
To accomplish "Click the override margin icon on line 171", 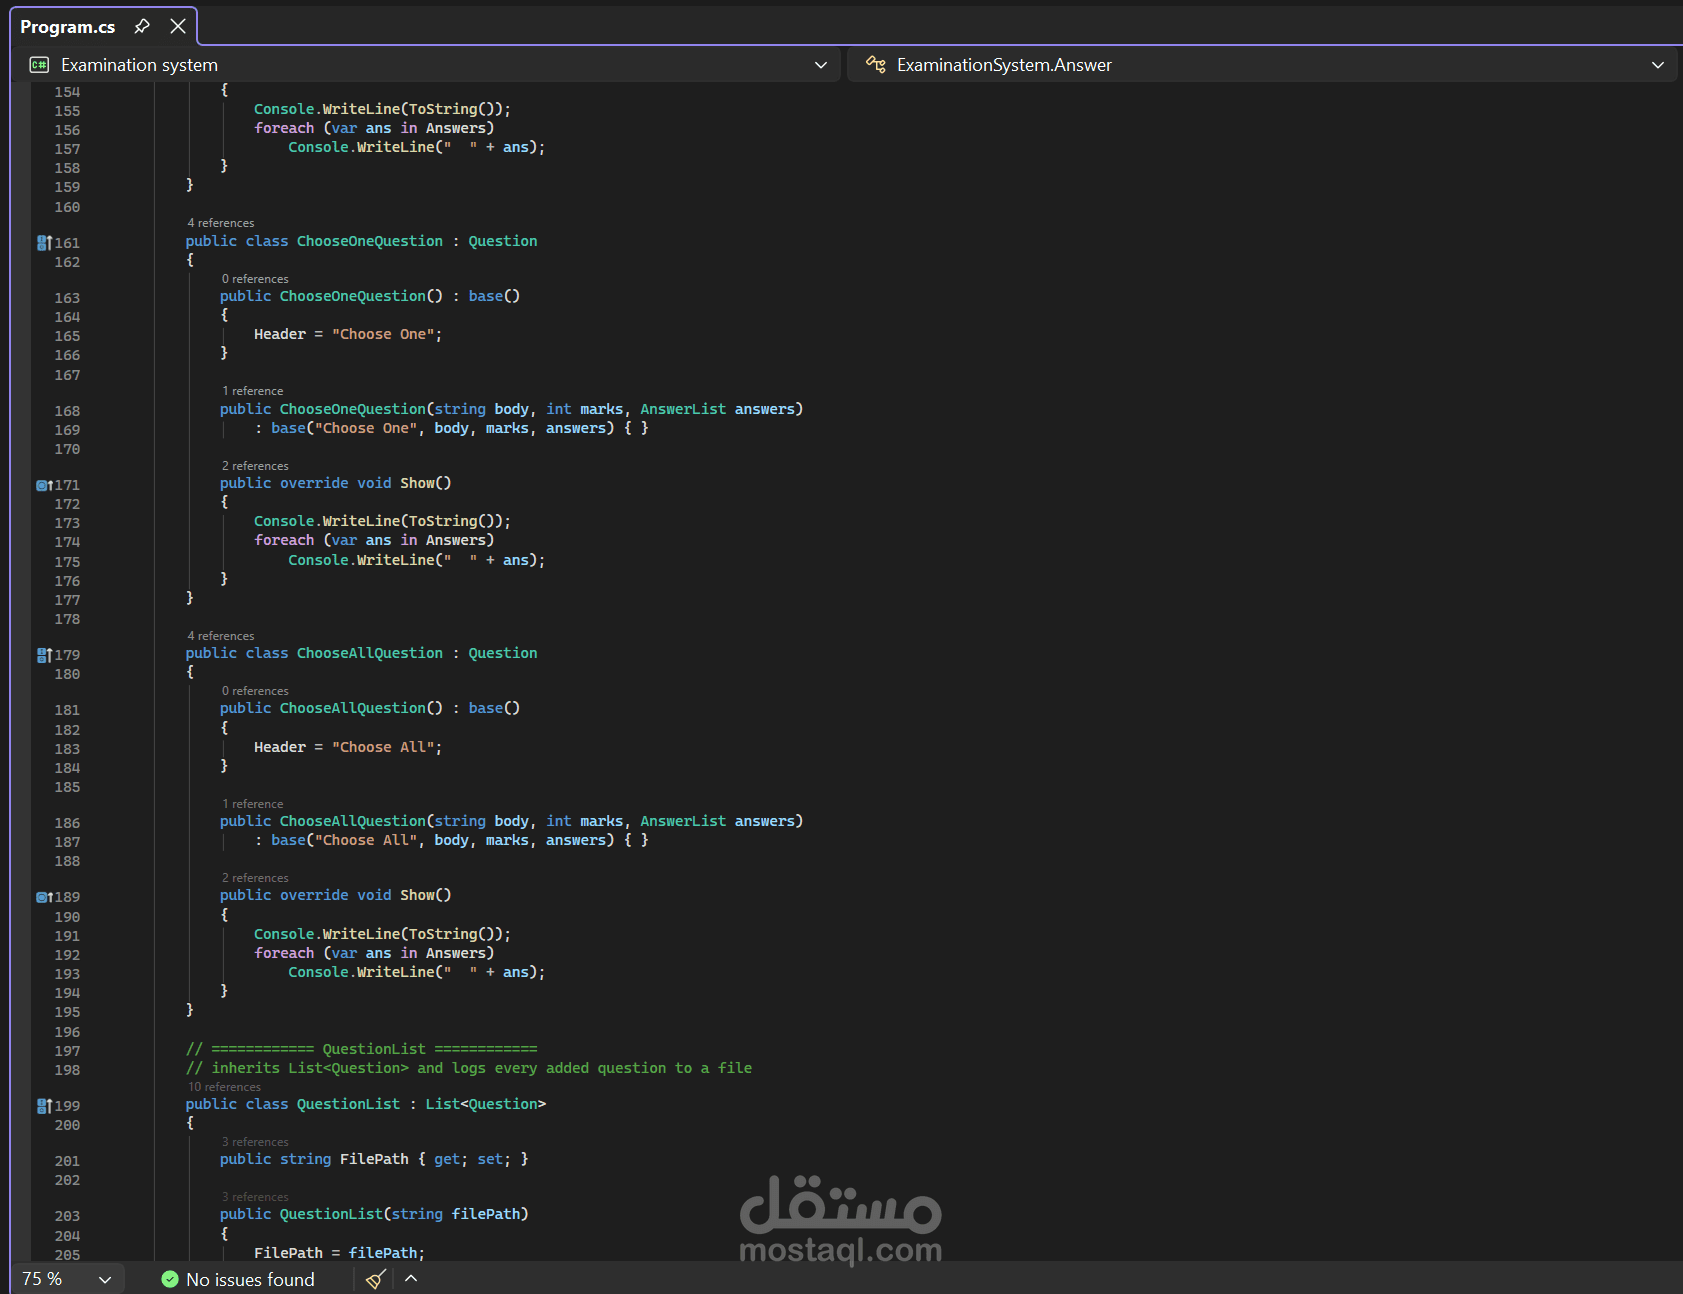I will click(x=44, y=485).
